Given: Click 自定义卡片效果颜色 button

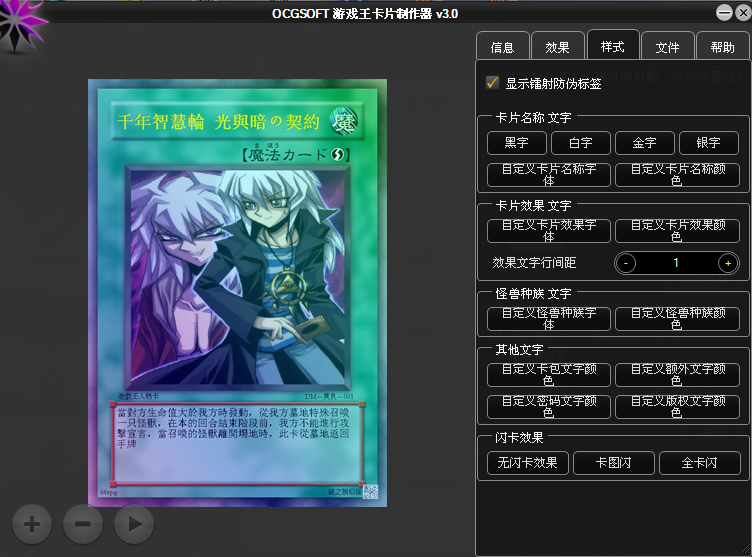Looking at the screenshot, I should click(x=677, y=231).
